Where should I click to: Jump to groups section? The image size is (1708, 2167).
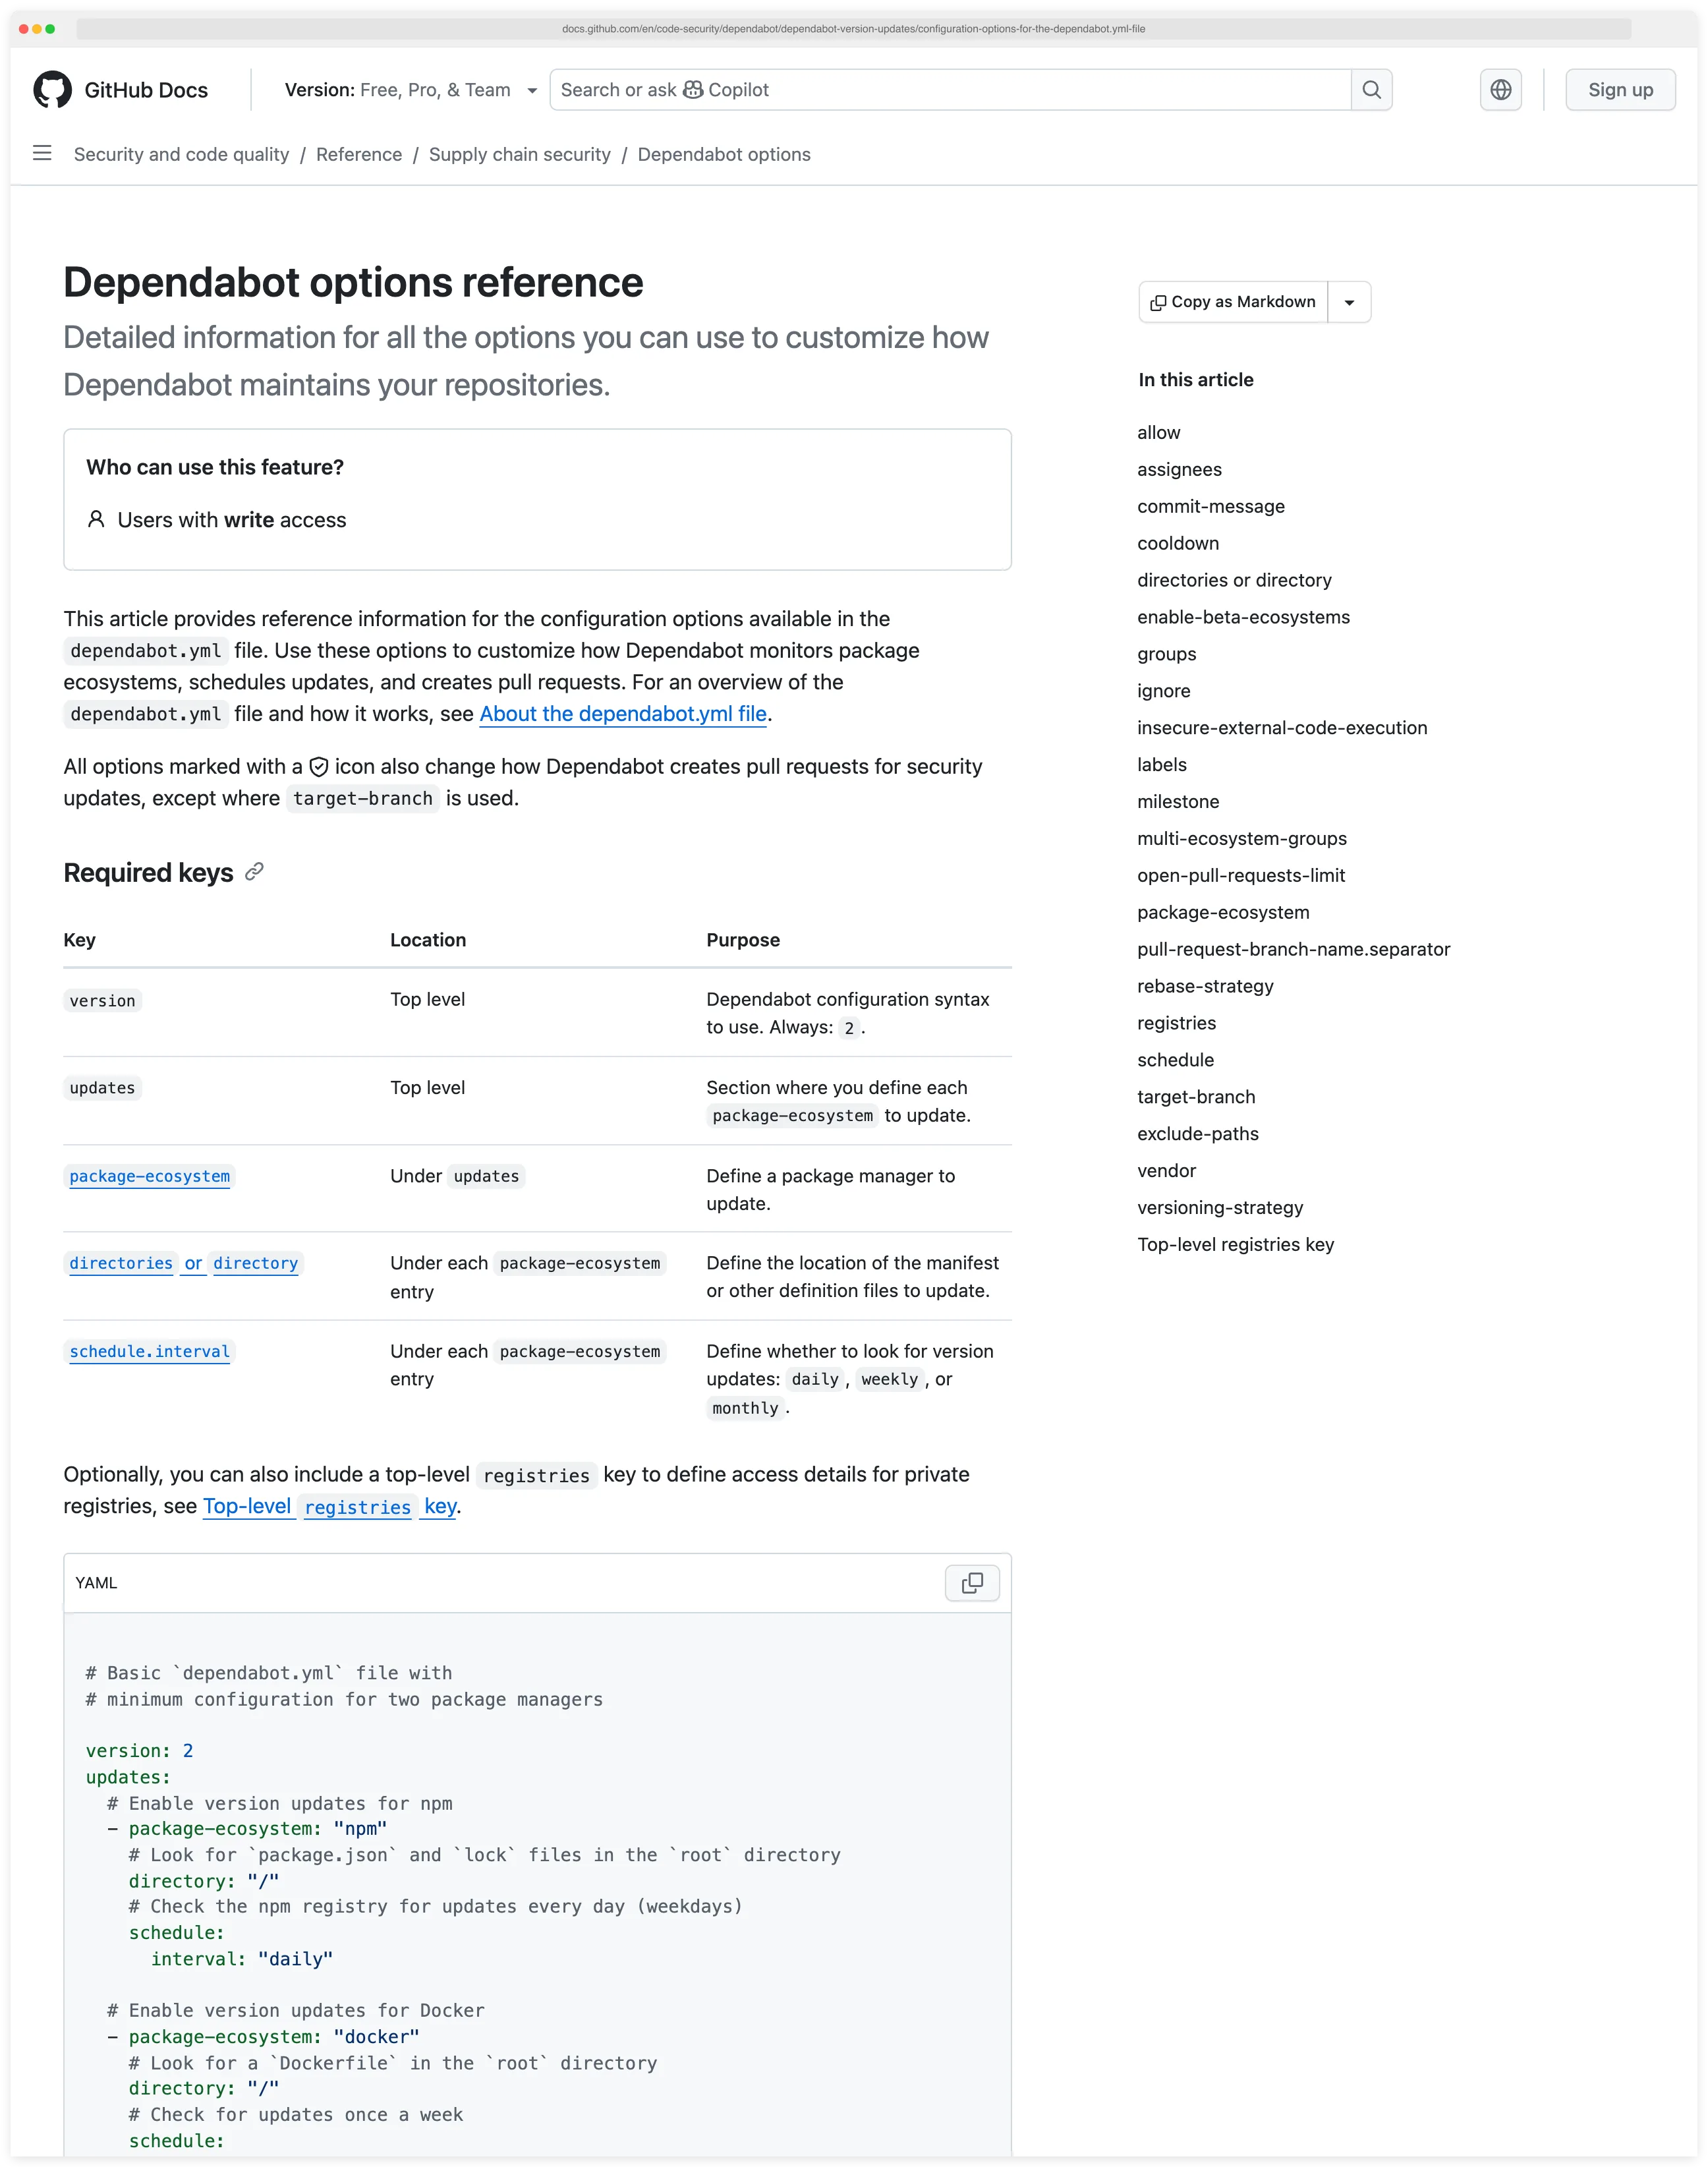click(x=1166, y=655)
